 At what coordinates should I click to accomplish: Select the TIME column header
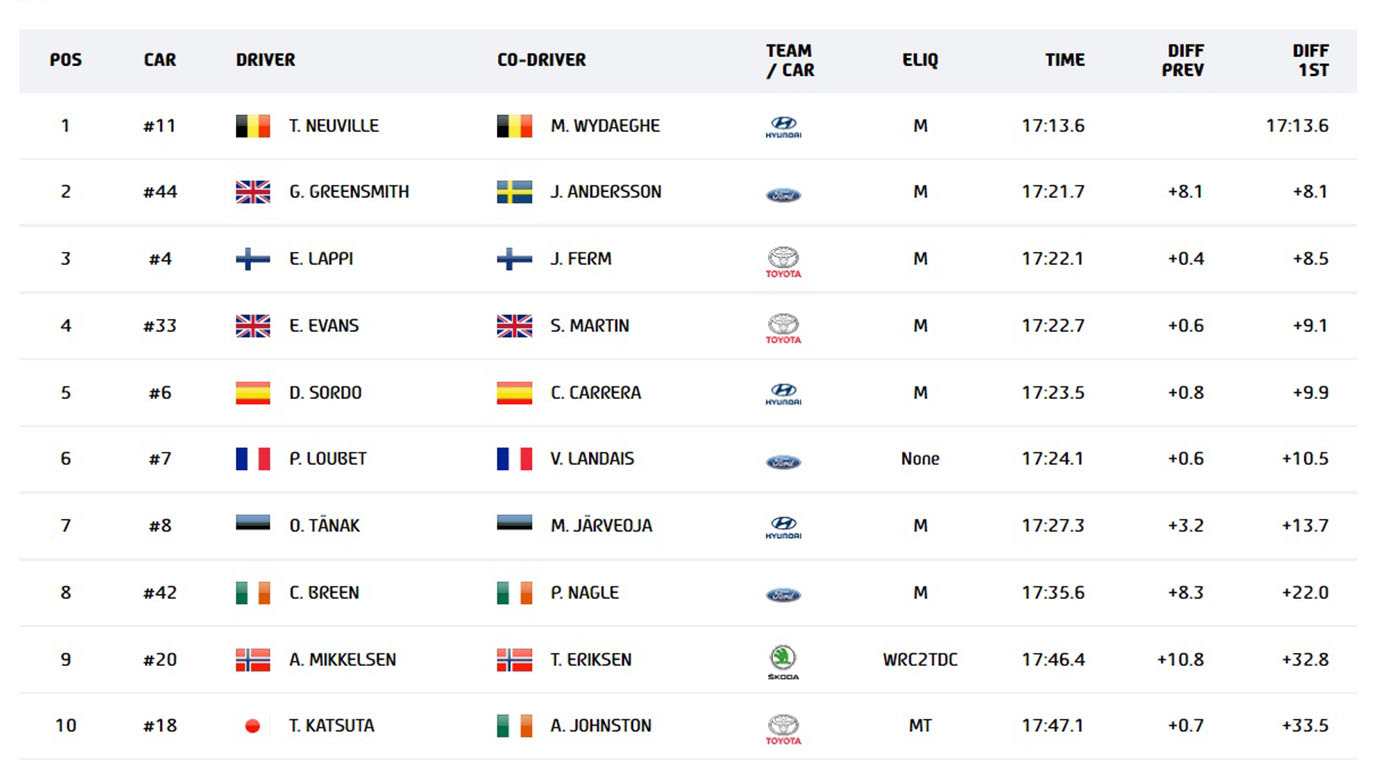click(1065, 60)
